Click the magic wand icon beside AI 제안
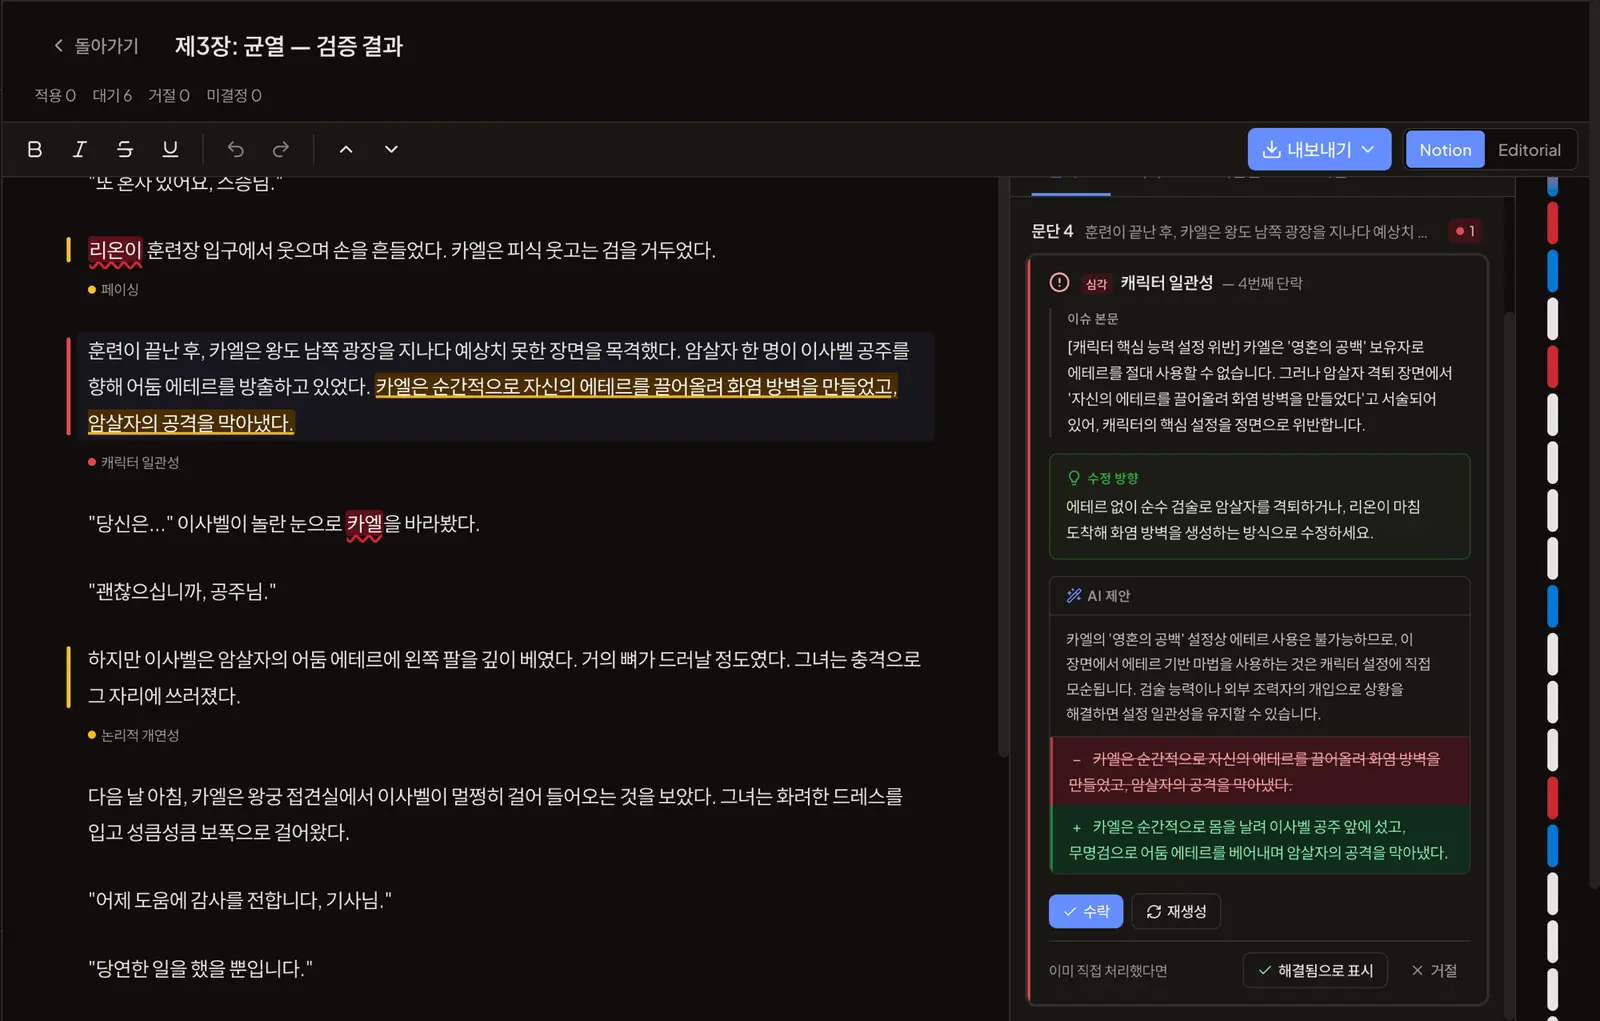The image size is (1600, 1021). click(1074, 595)
